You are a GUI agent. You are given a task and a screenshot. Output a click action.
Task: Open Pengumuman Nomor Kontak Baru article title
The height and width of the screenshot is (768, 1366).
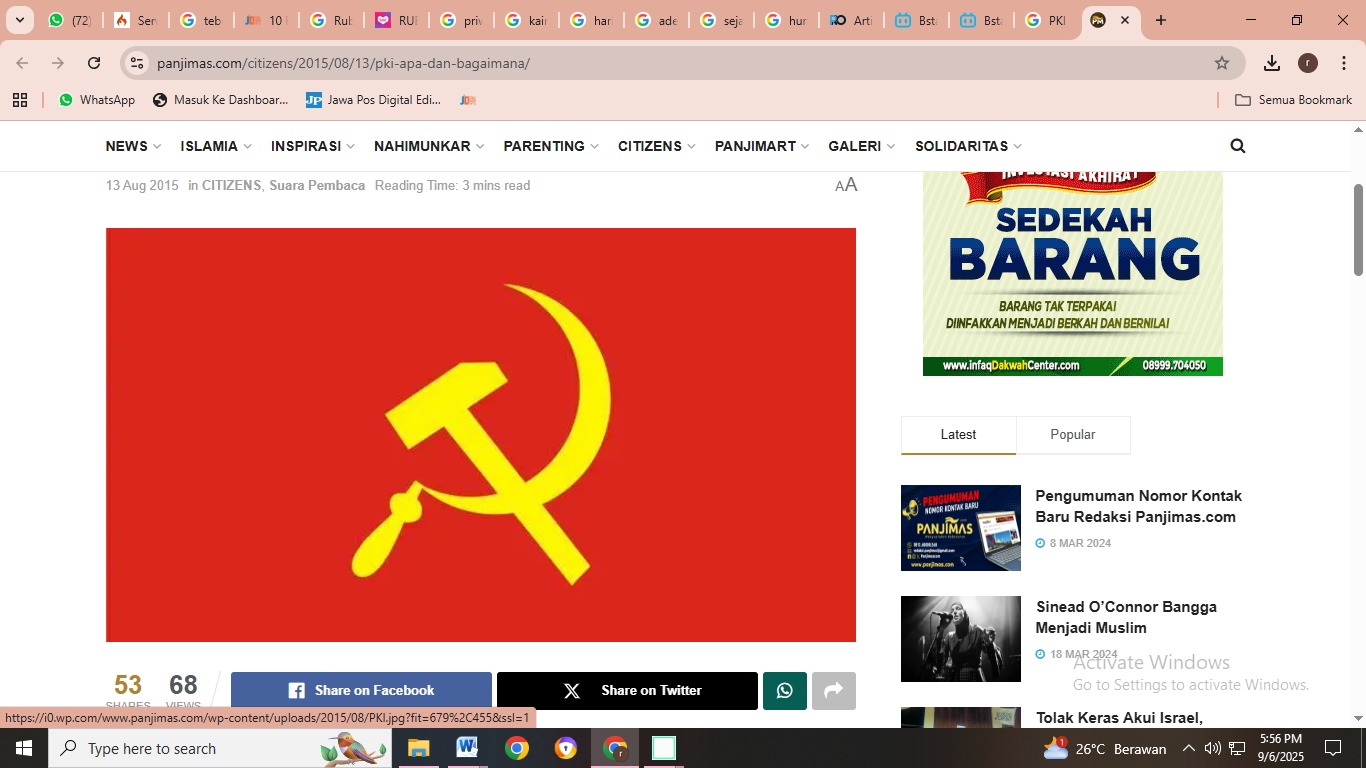click(1138, 506)
